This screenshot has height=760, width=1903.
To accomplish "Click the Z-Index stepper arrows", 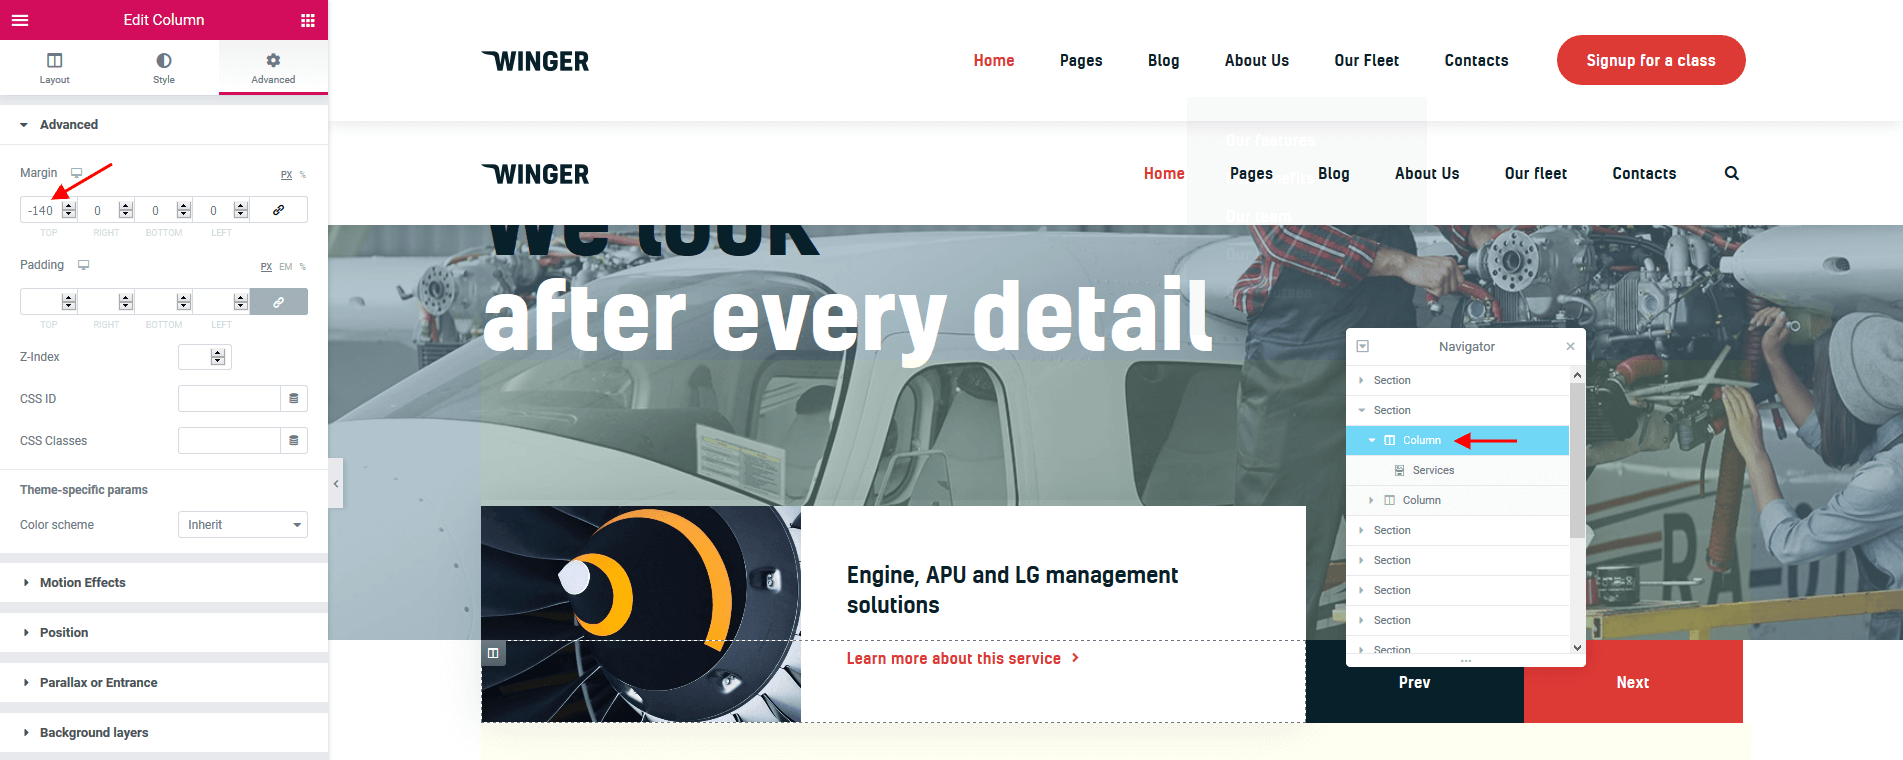I will tap(218, 357).
